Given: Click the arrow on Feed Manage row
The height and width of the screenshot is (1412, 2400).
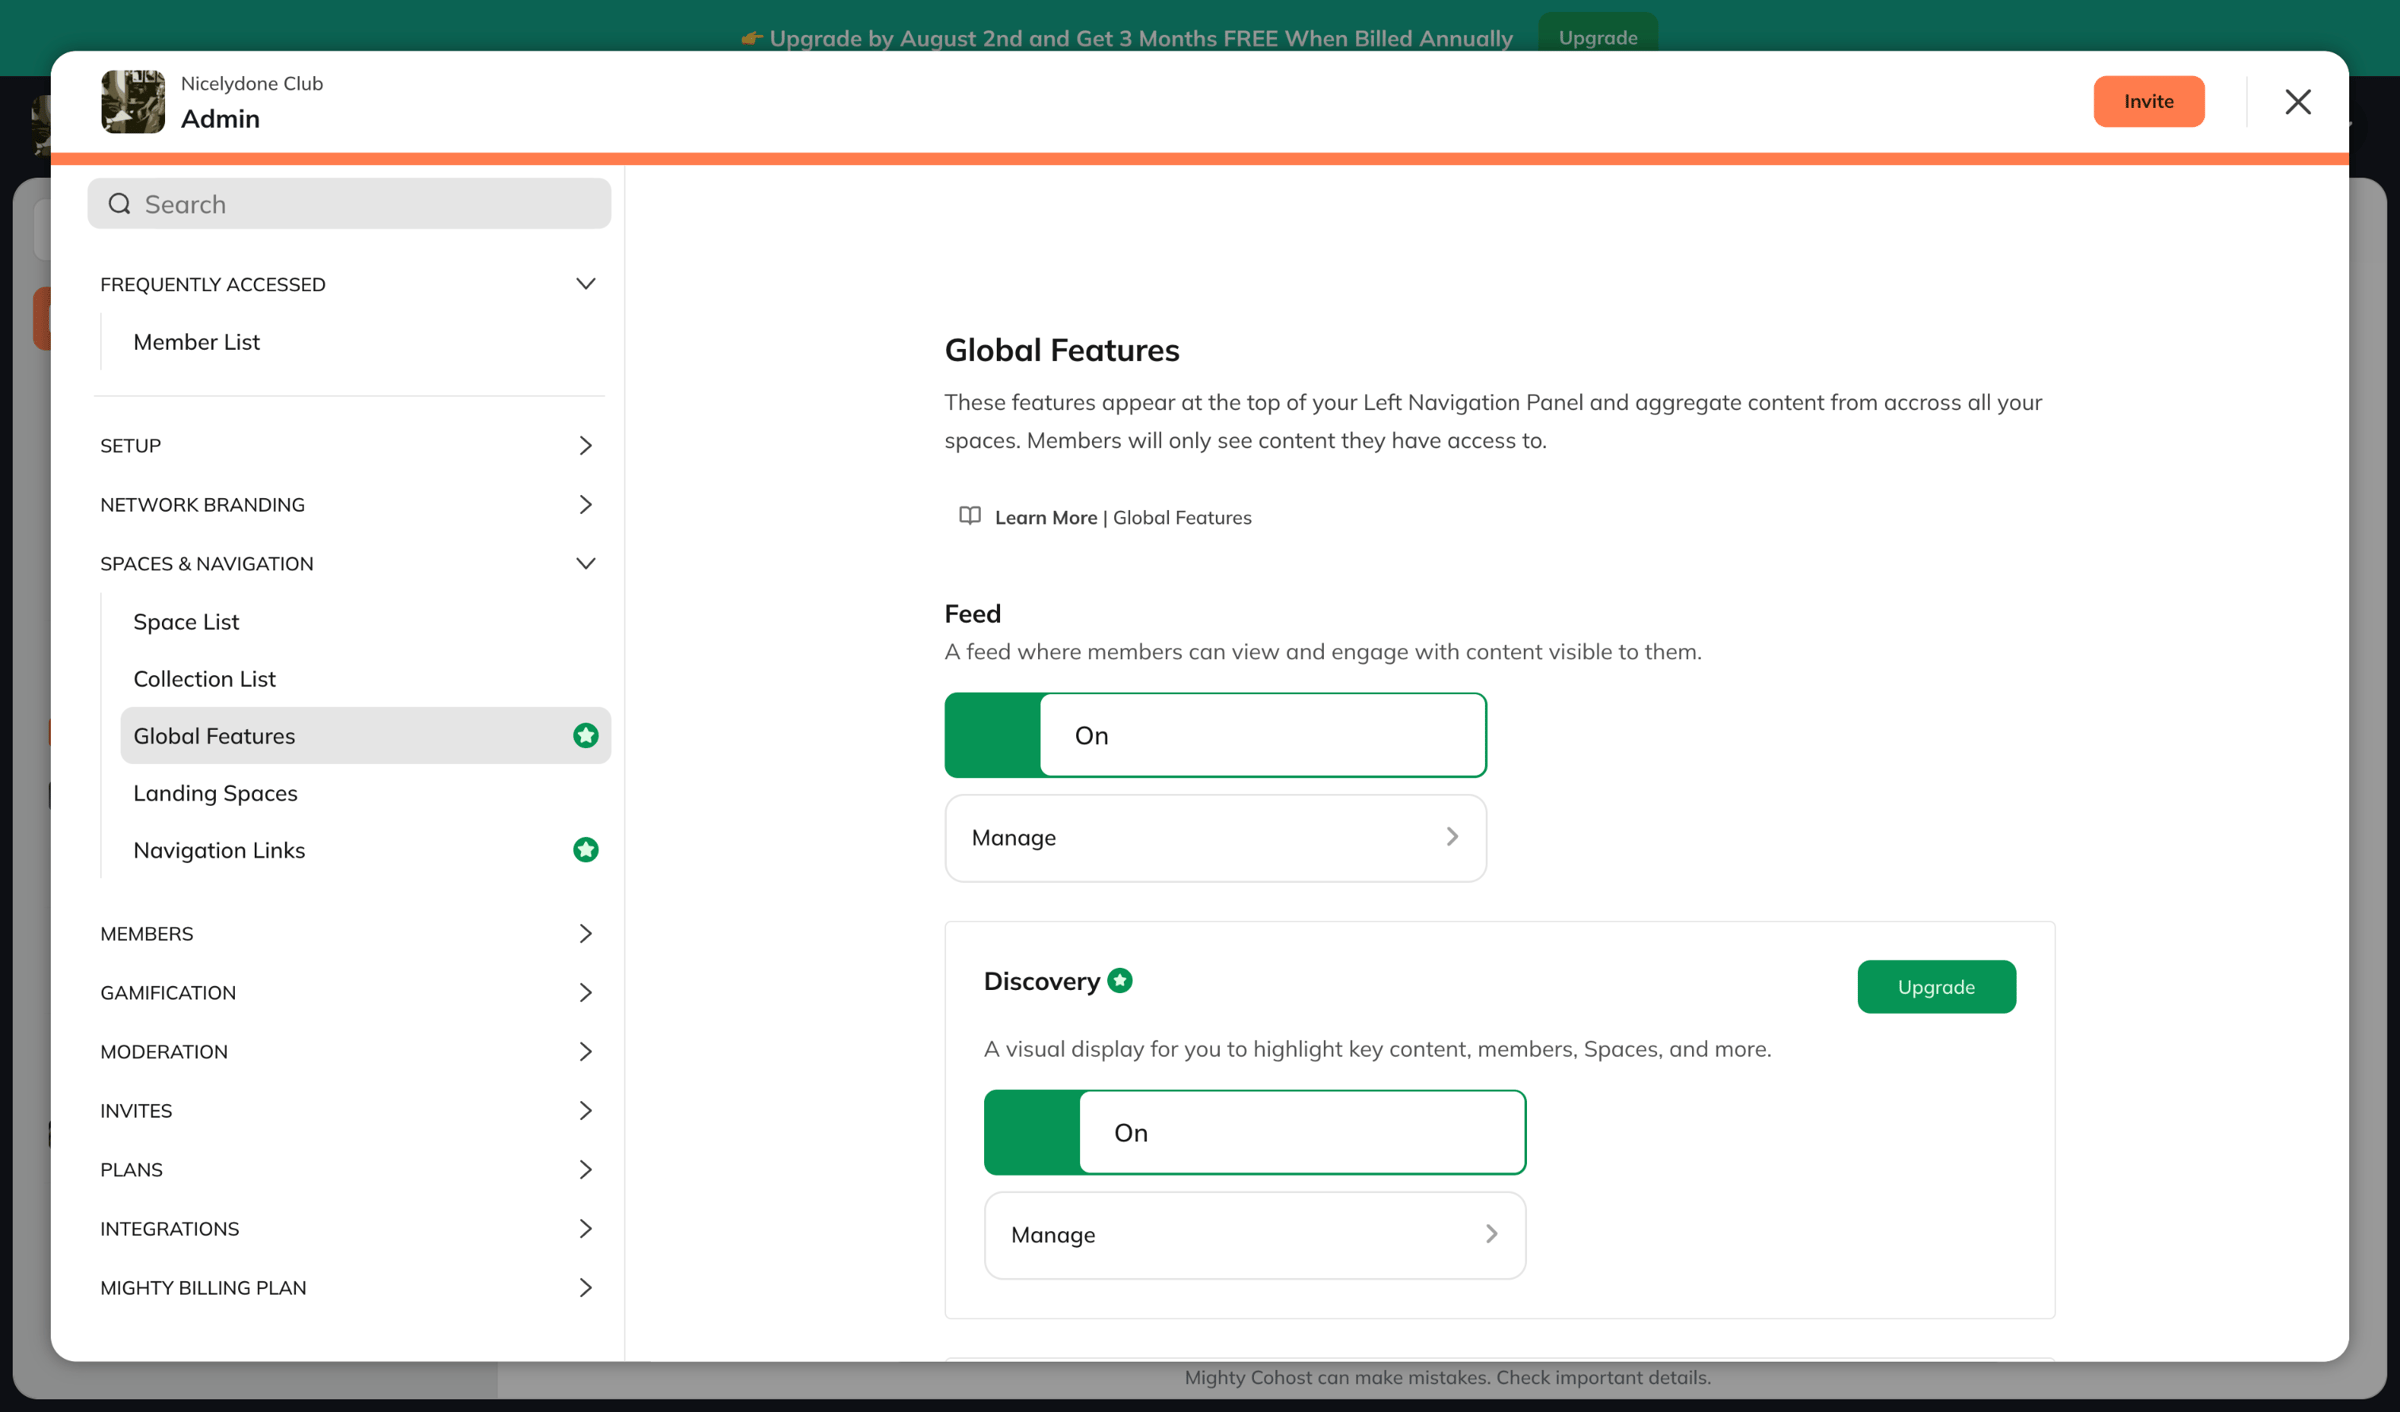Looking at the screenshot, I should click(1452, 836).
